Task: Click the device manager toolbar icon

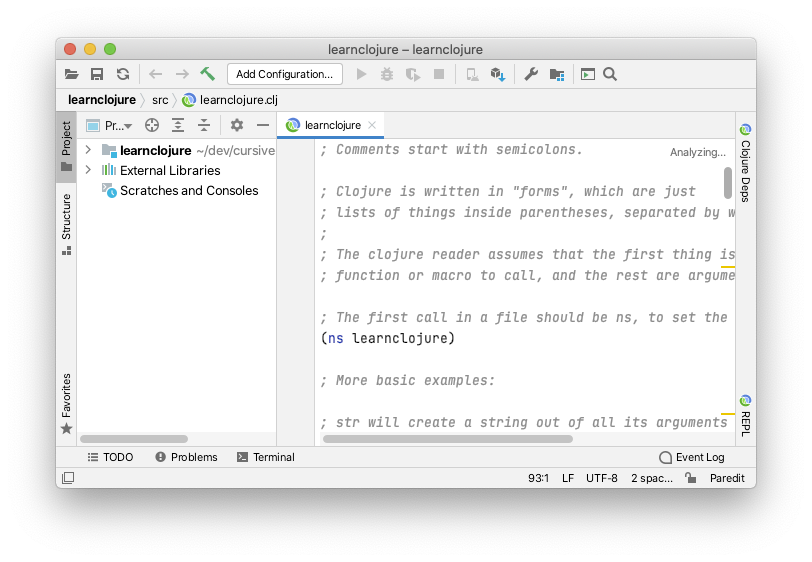Action: pos(472,75)
